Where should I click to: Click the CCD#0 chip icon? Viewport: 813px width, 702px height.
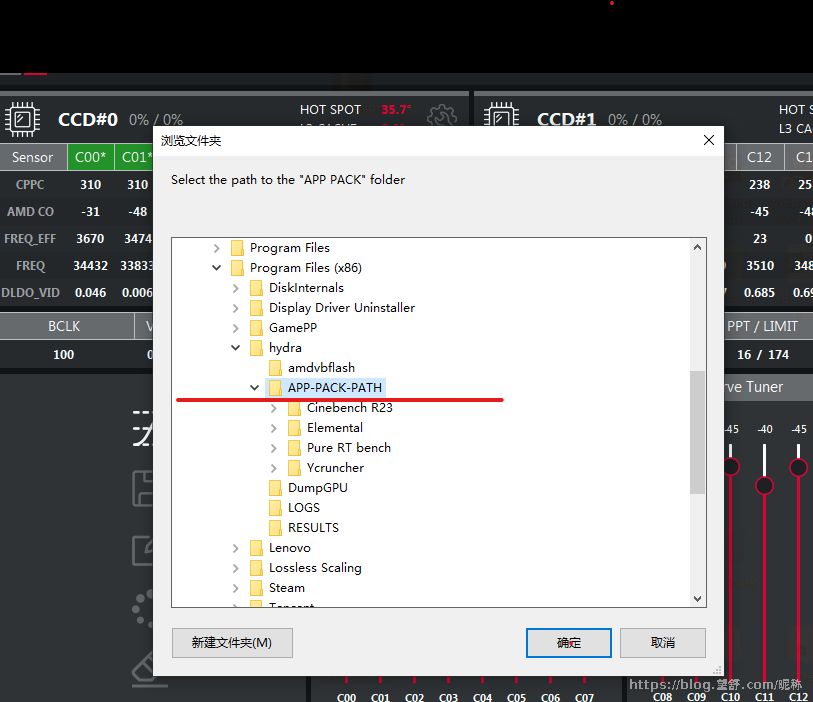point(22,119)
